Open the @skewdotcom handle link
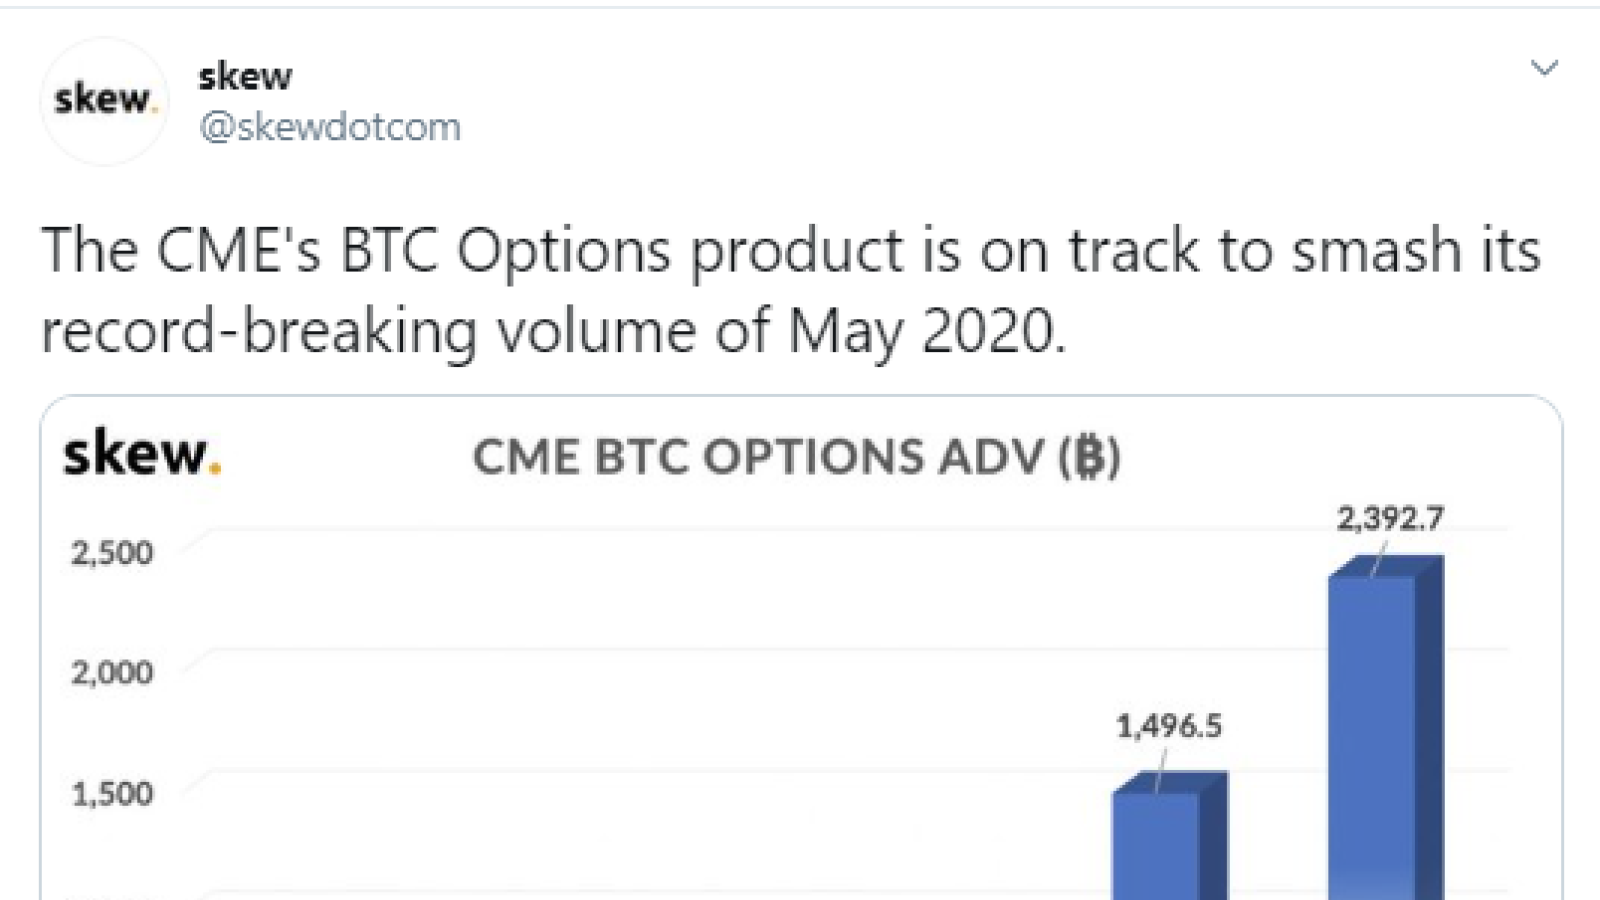The image size is (1600, 900). (x=330, y=127)
